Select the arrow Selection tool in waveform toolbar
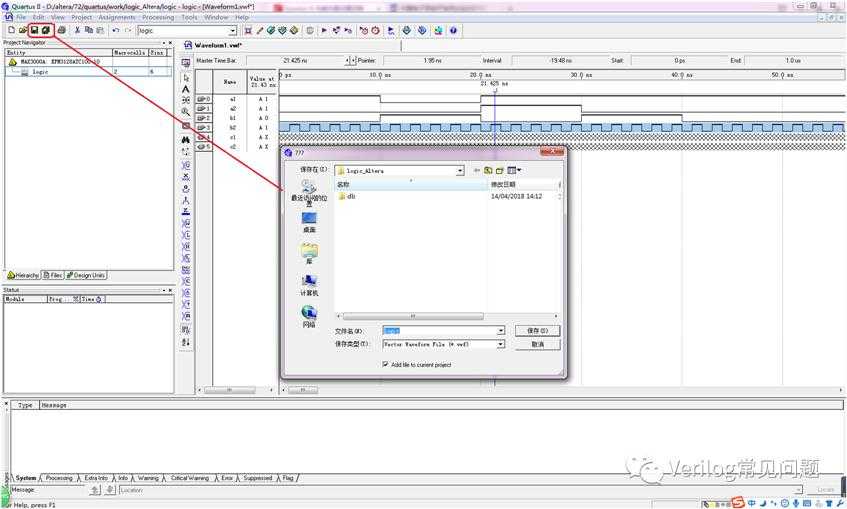 186,78
